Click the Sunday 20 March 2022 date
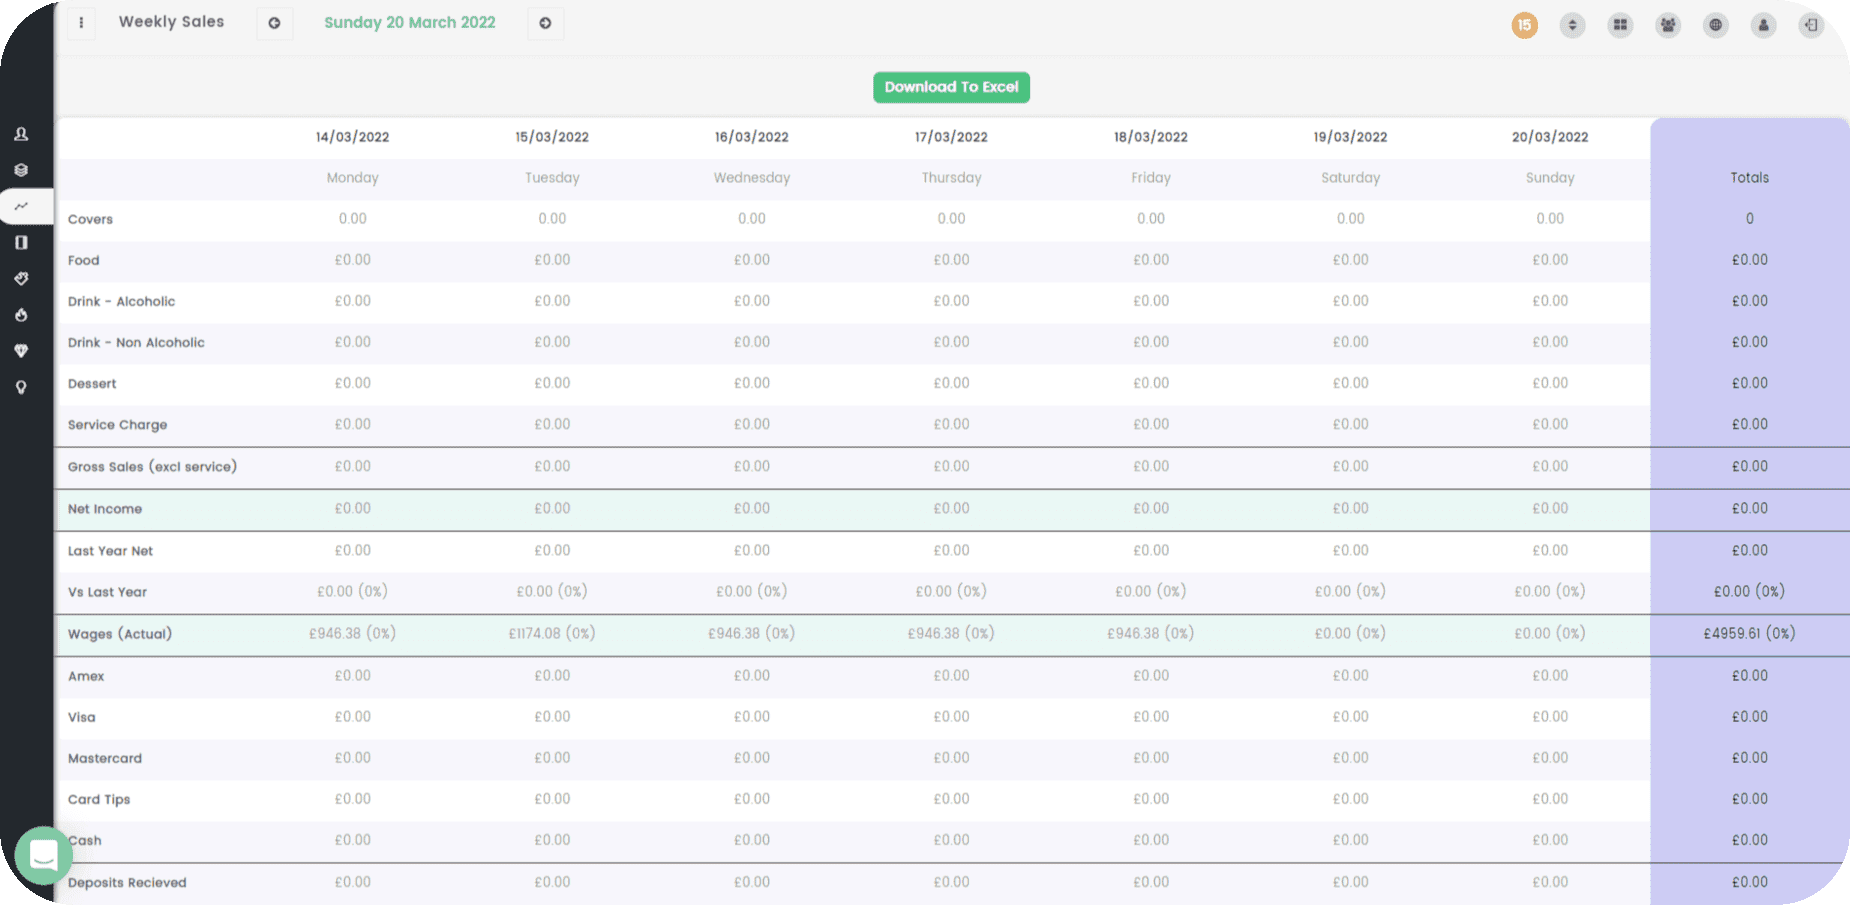This screenshot has width=1850, height=905. pyautogui.click(x=410, y=23)
